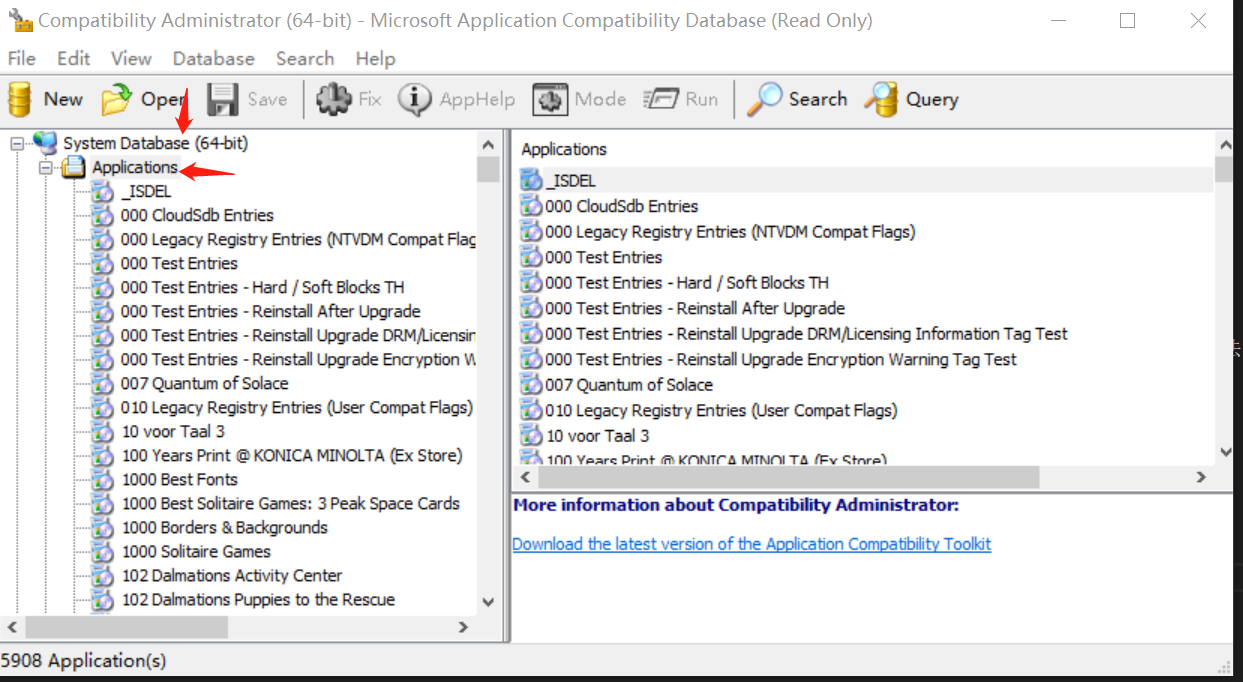
Task: Click the Query toolbar icon
Action: [881, 99]
